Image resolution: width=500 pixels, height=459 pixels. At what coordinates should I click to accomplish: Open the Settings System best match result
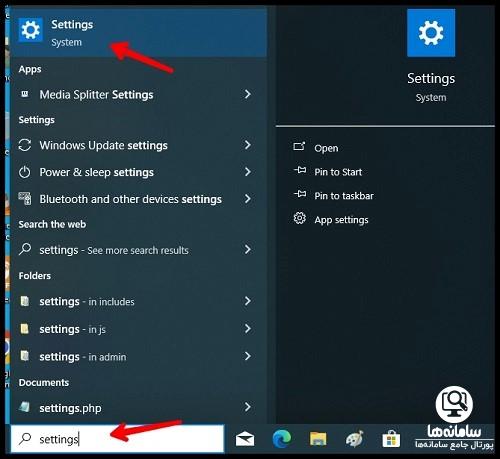[x=139, y=33]
